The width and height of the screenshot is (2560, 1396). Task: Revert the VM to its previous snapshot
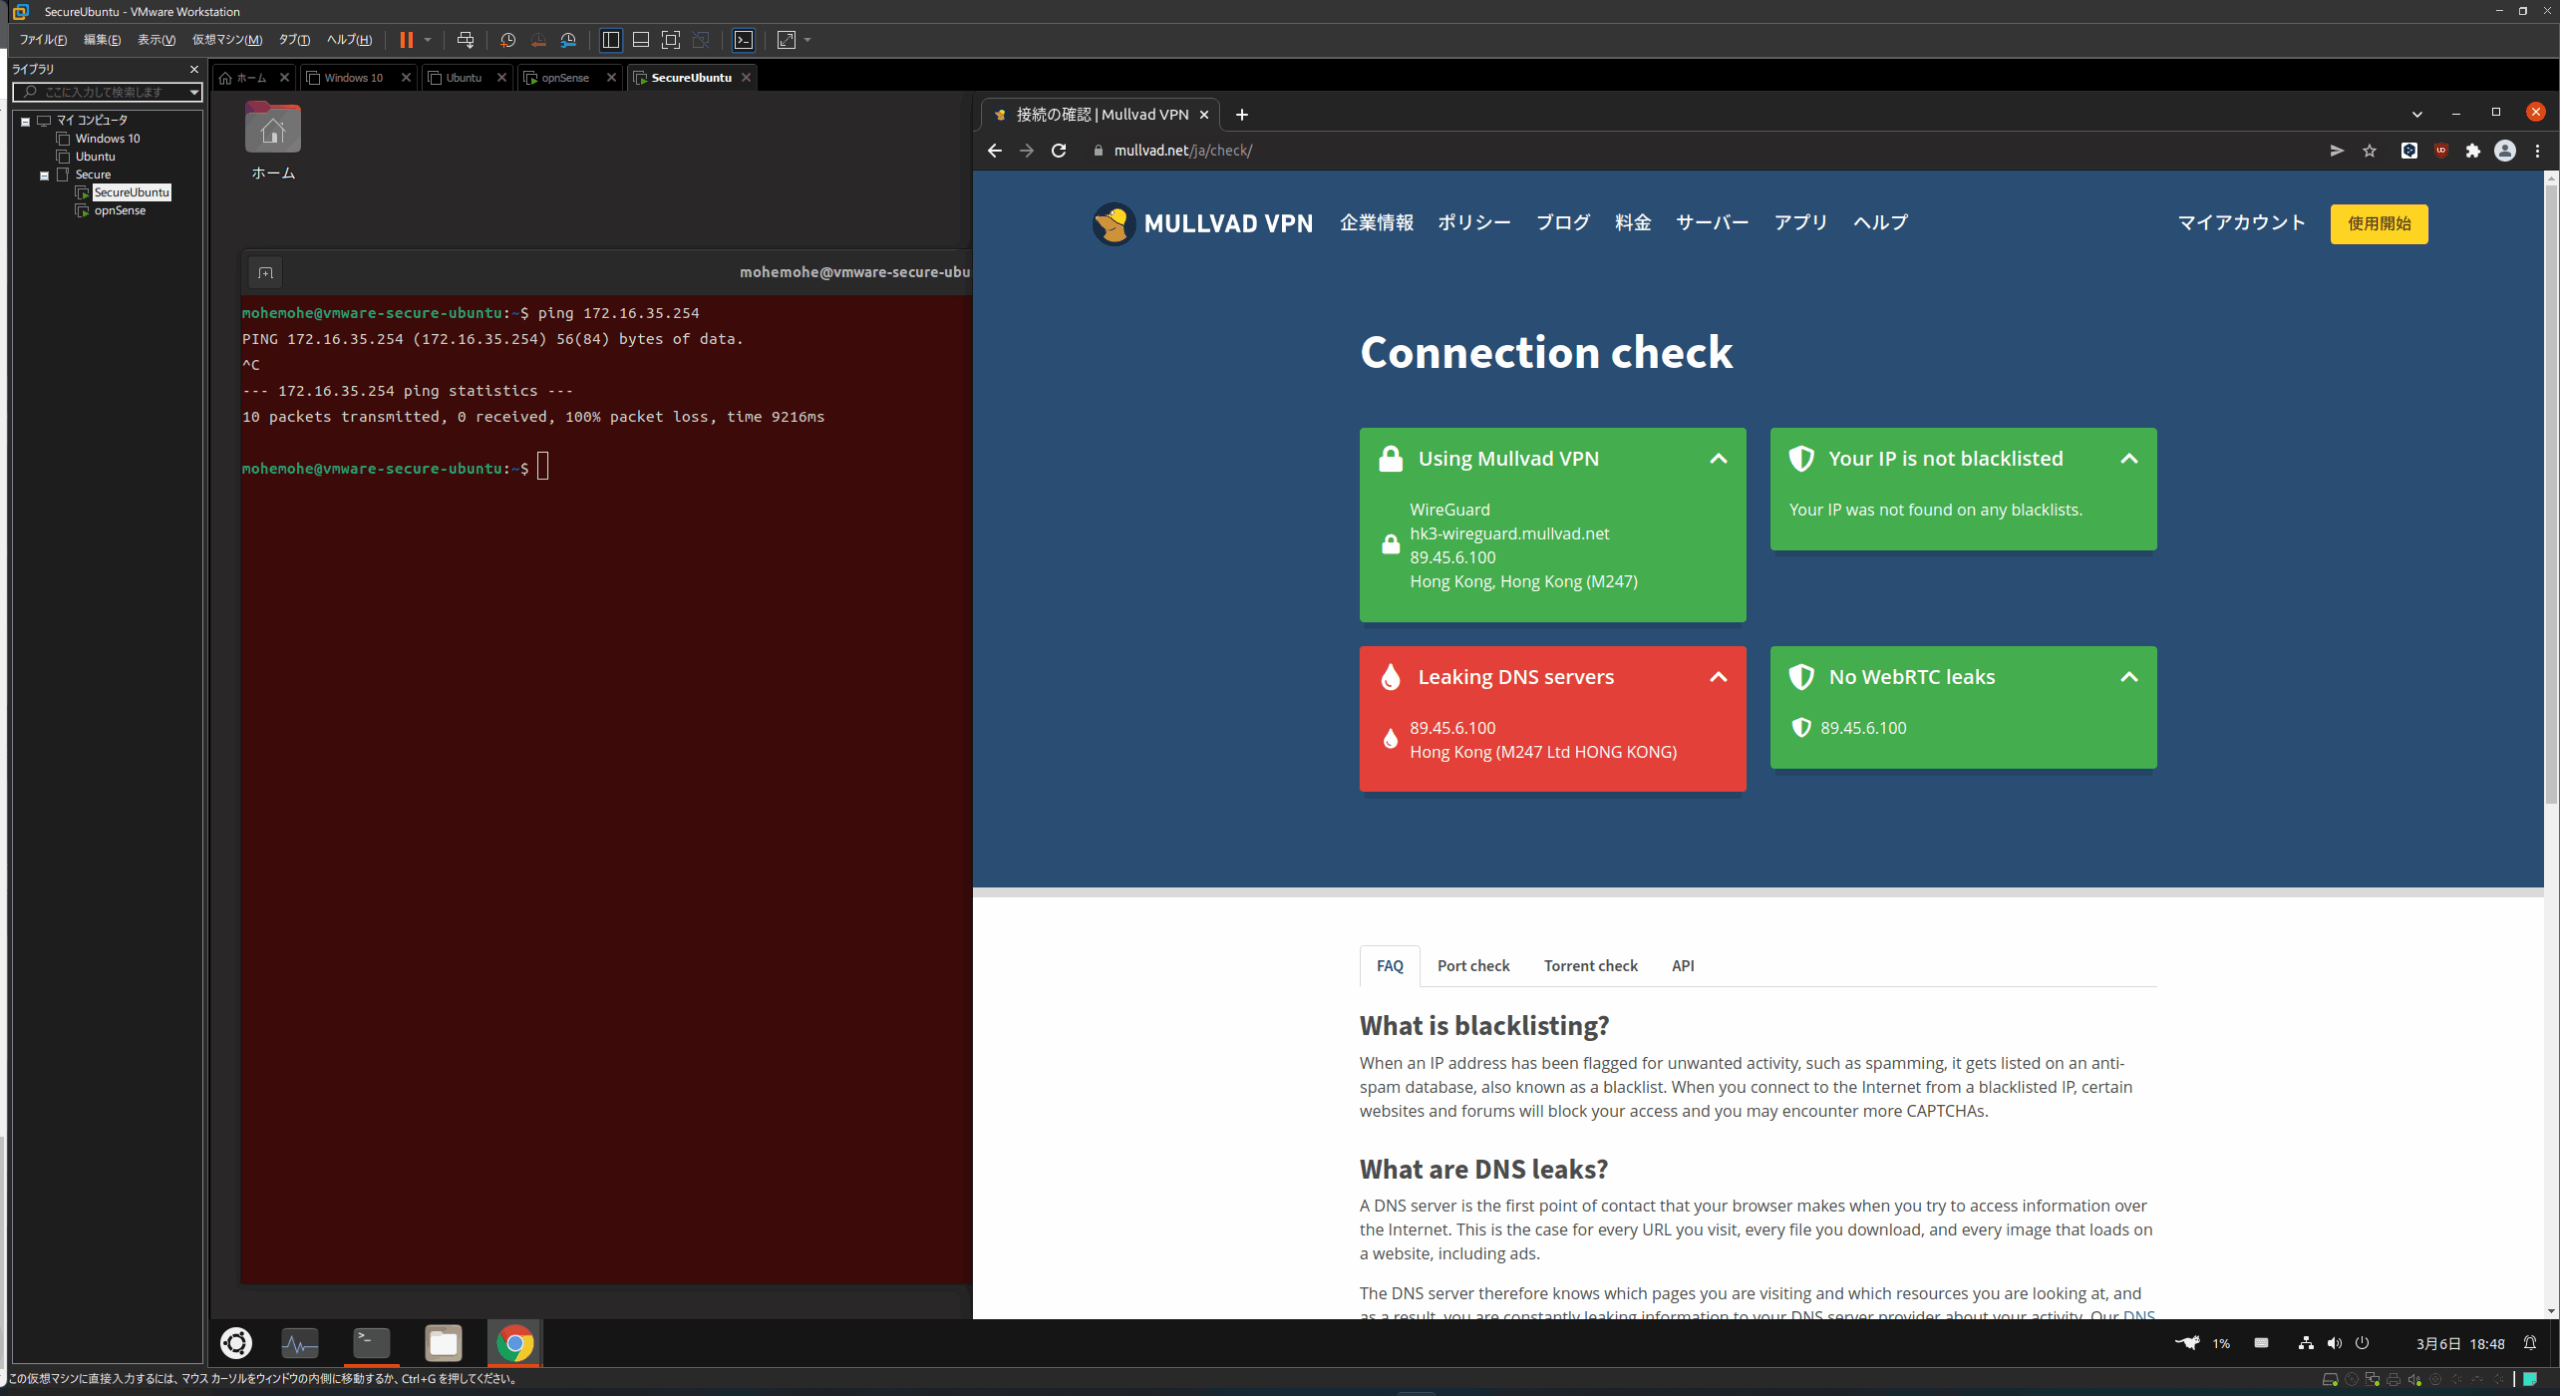click(x=538, y=40)
